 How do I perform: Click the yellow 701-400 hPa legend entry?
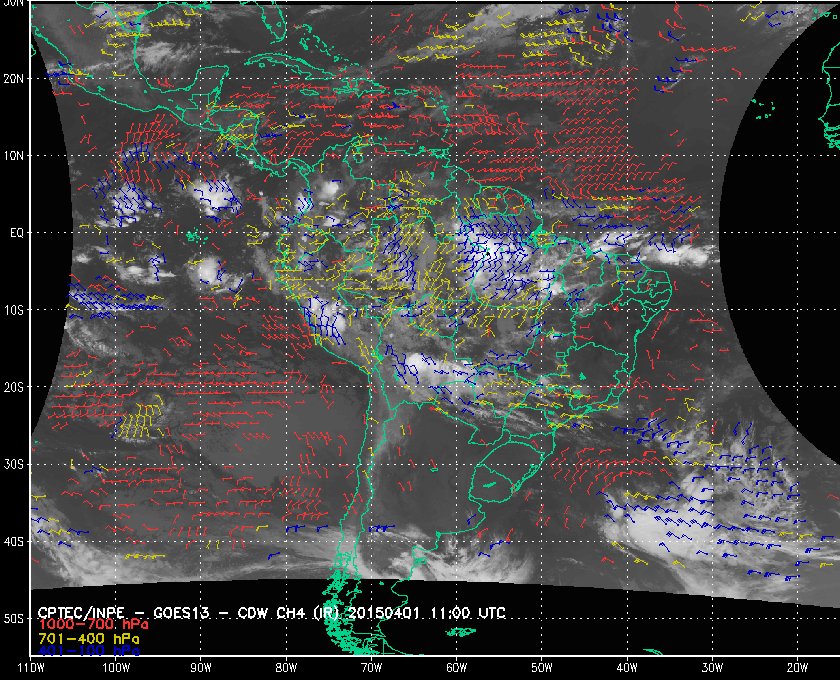point(88,639)
